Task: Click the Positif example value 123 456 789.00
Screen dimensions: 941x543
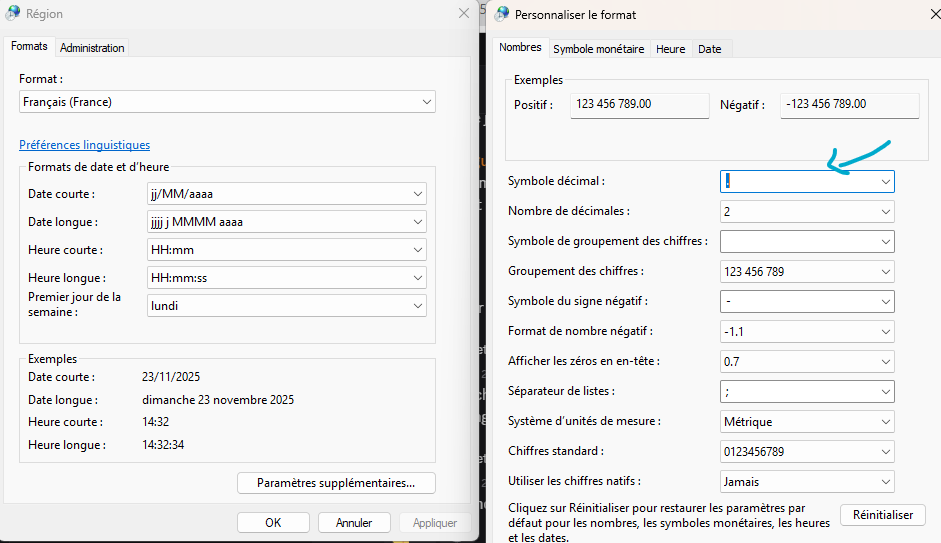Action: coord(640,105)
